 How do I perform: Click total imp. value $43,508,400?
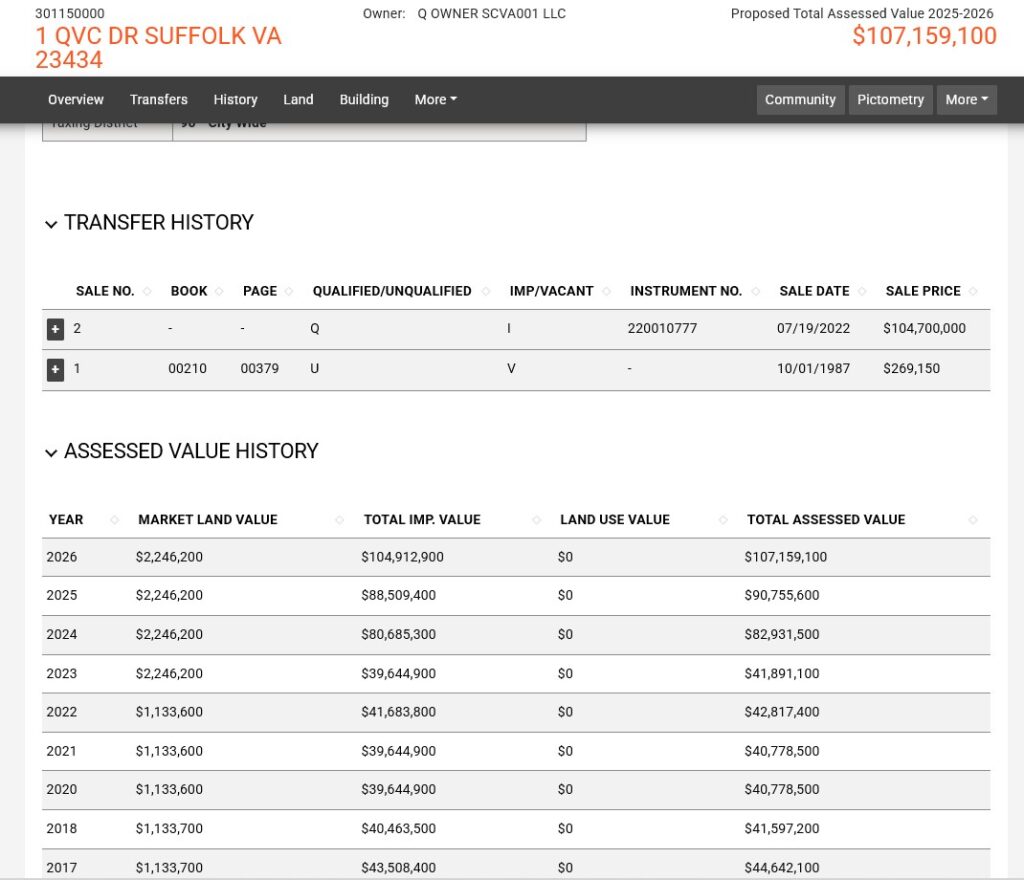point(398,868)
